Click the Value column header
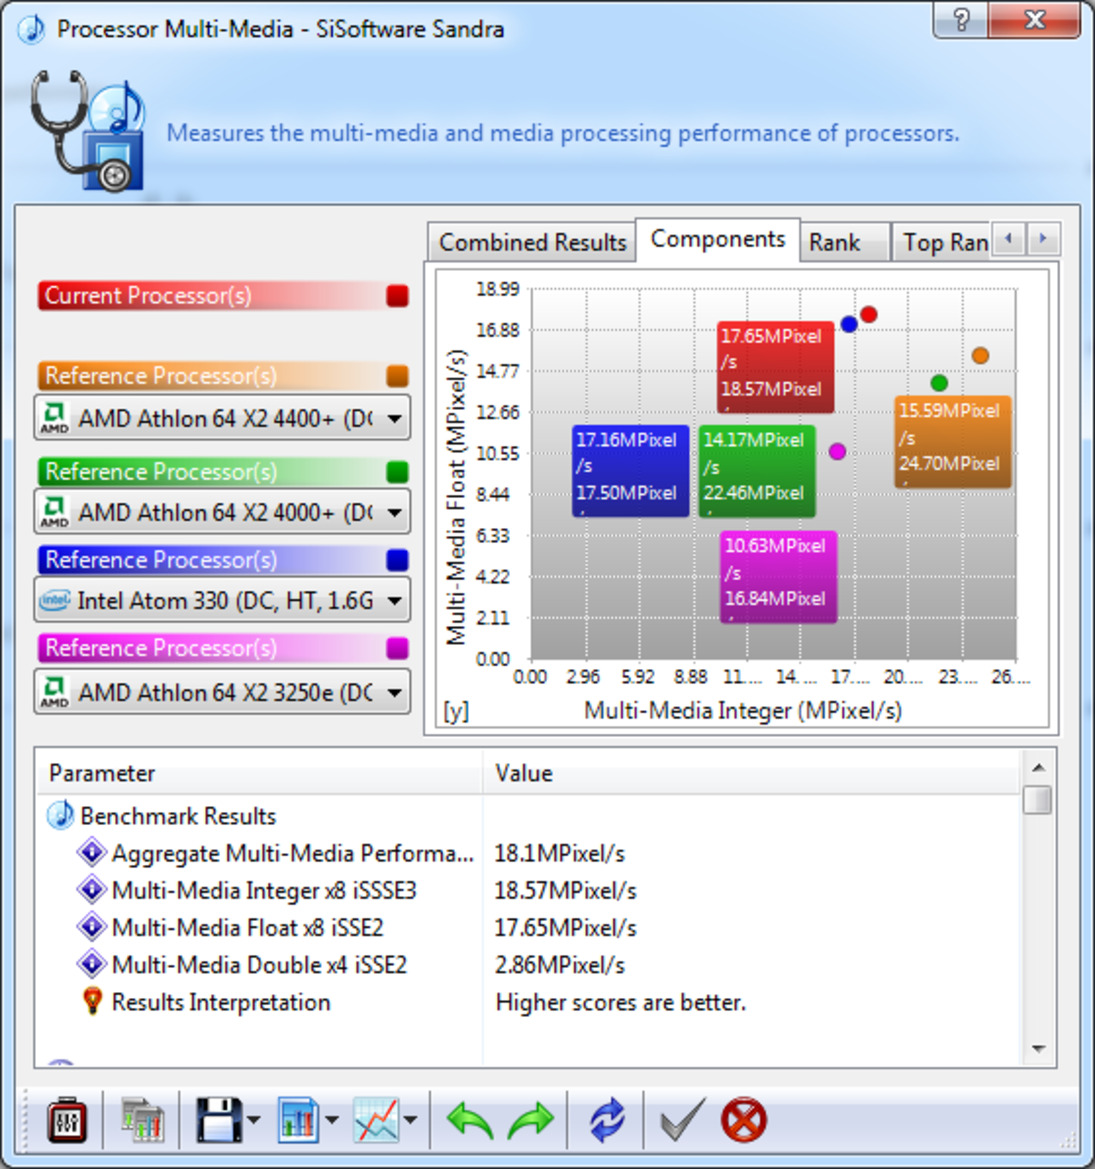 pos(751,773)
